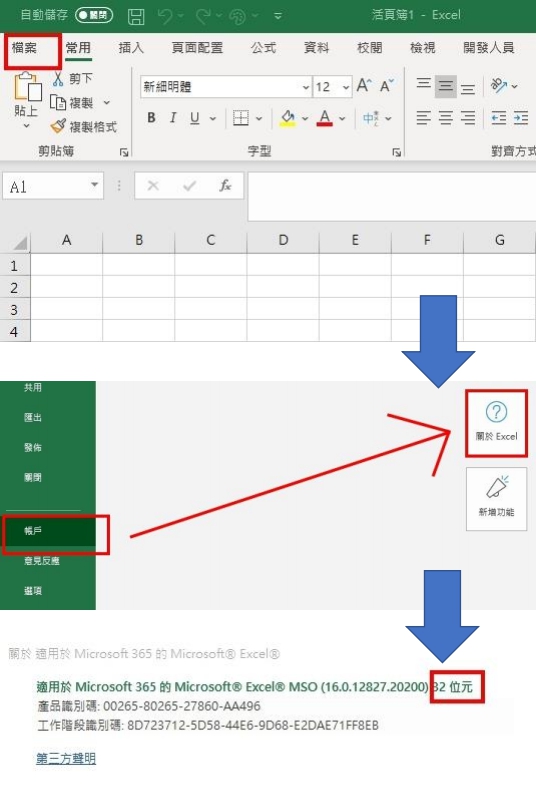Click the Increase Indent icon
This screenshot has width=536, height=792.
pos(521,118)
